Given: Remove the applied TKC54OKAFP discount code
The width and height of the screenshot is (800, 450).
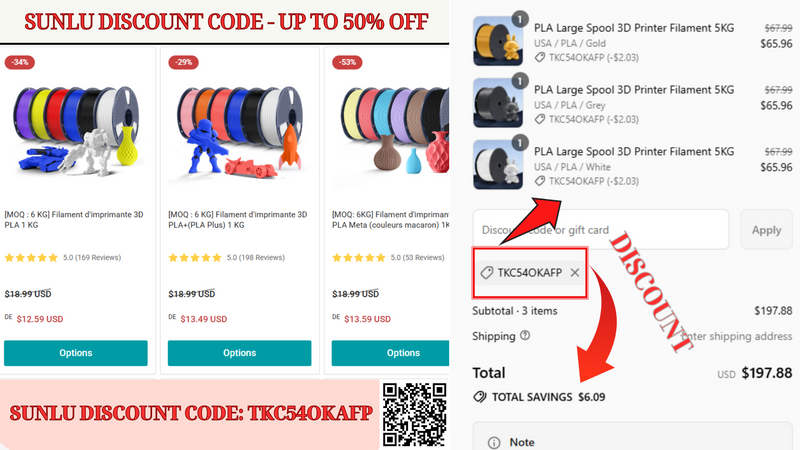Looking at the screenshot, I should [x=575, y=272].
